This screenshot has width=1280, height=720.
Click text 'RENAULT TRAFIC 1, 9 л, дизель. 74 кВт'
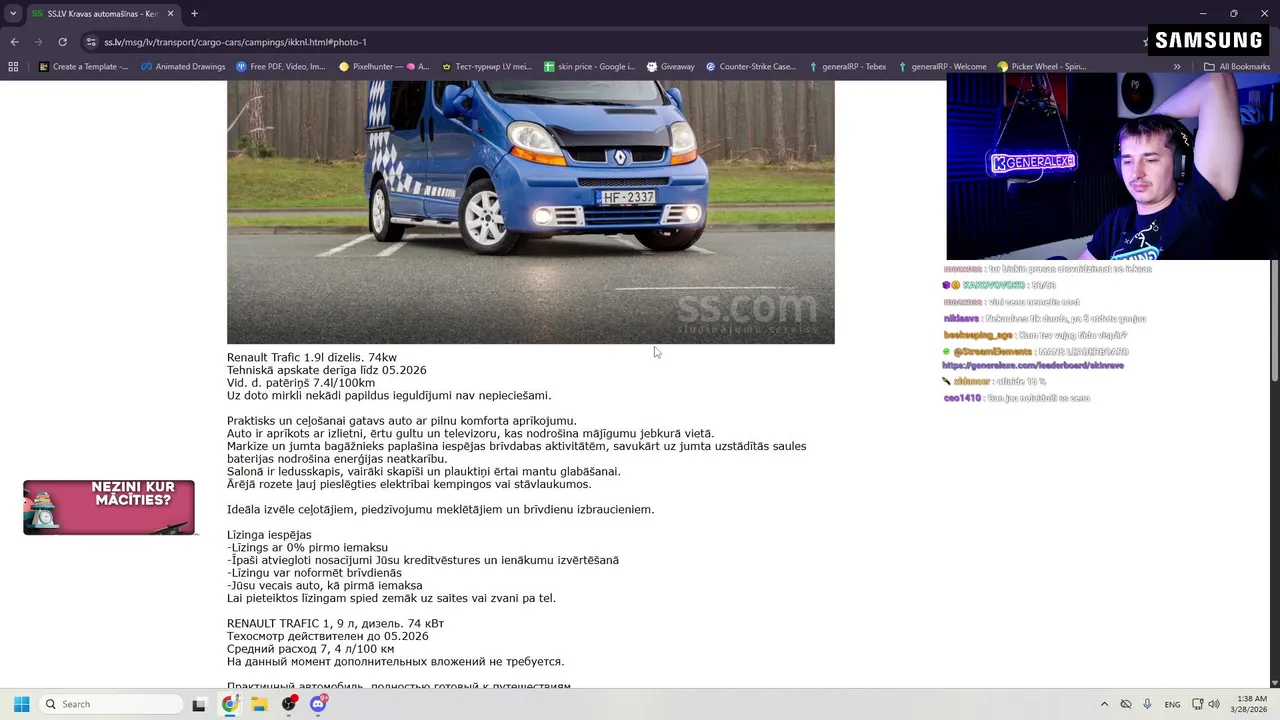pyautogui.click(x=335, y=623)
